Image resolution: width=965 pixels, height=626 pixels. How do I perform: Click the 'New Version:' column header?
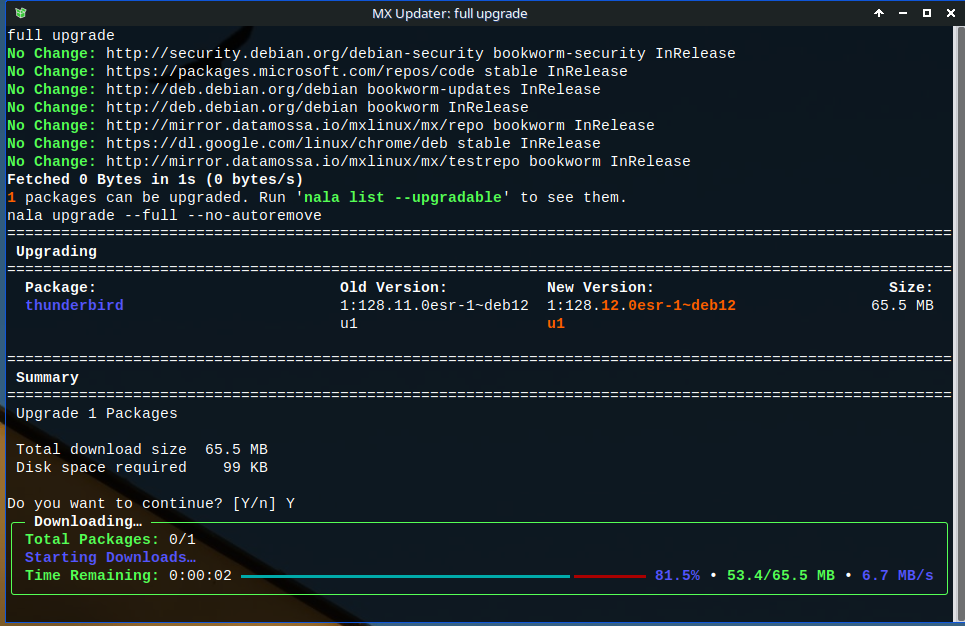(600, 287)
